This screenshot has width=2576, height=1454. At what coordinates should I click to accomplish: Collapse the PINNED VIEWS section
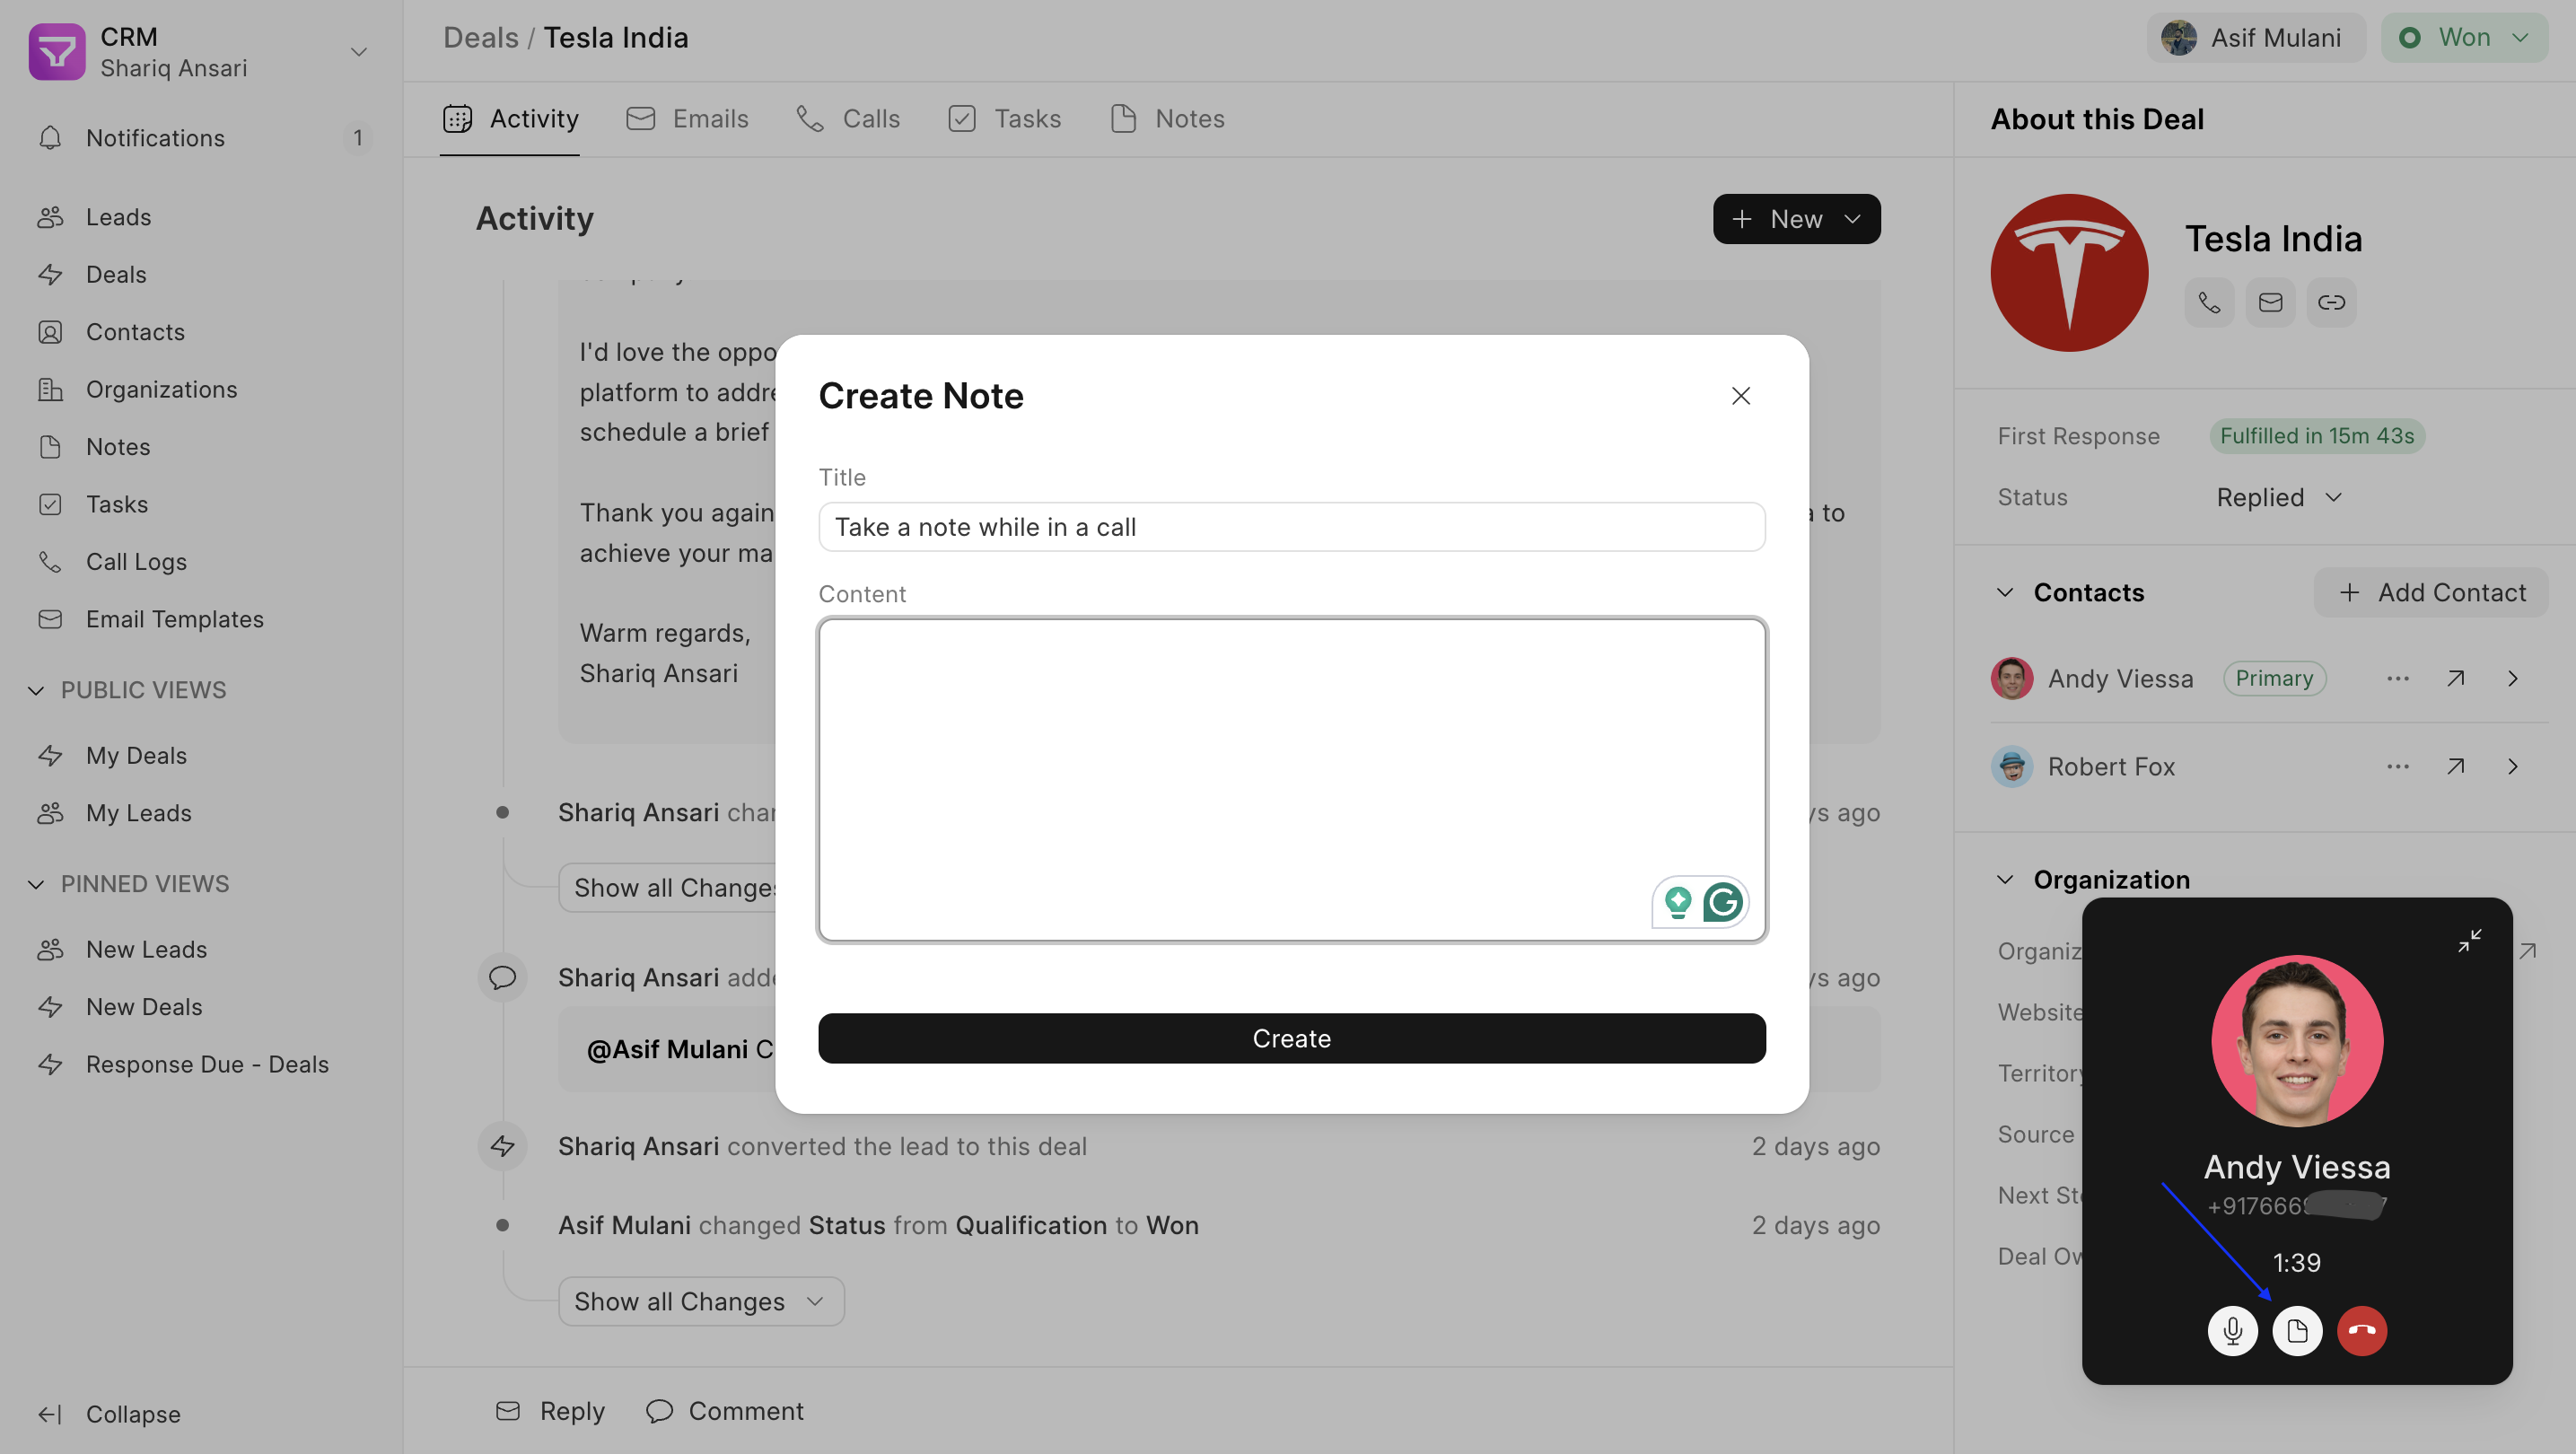point(129,884)
